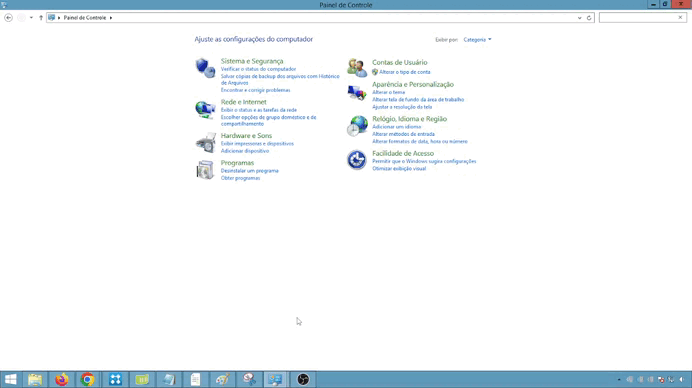Click the Desinstalar um programa link
Viewport: 692px width, 388px height.
click(x=249, y=171)
